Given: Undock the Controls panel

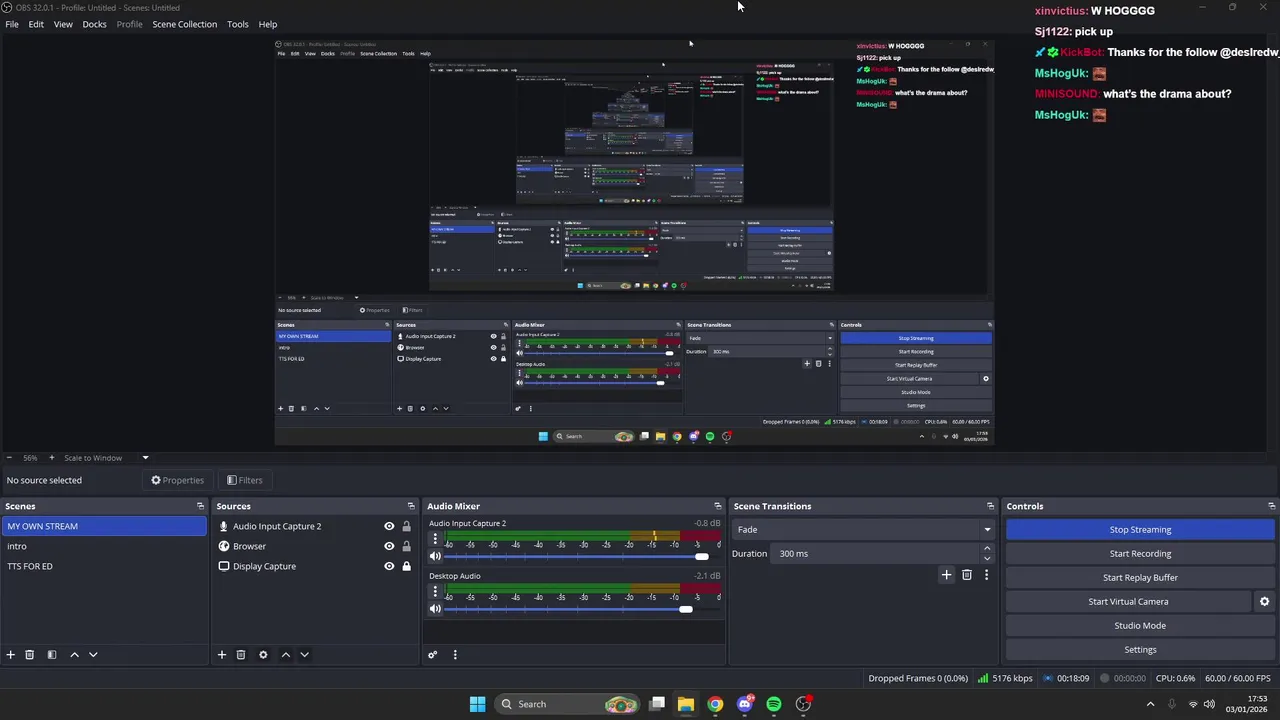Looking at the screenshot, I should [x=1271, y=506].
